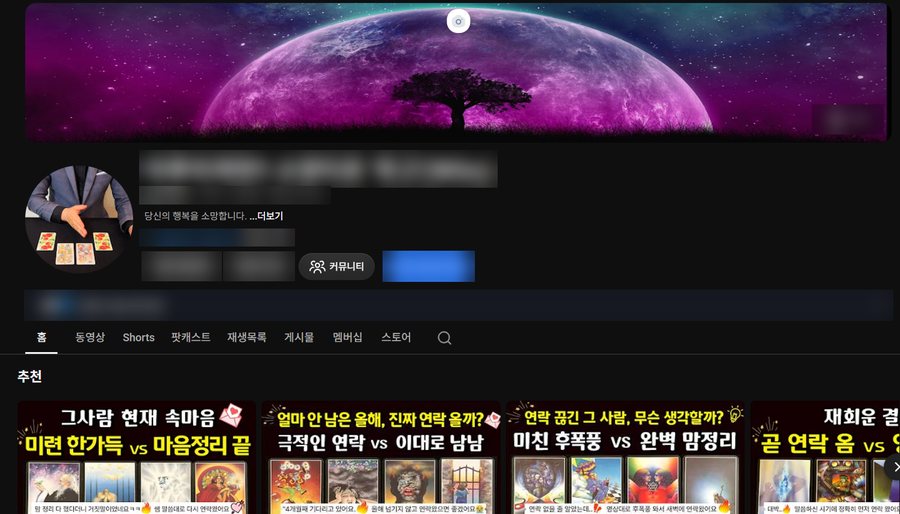This screenshot has width=900, height=514.
Task: Switch to the 동영상 tab
Action: point(90,337)
